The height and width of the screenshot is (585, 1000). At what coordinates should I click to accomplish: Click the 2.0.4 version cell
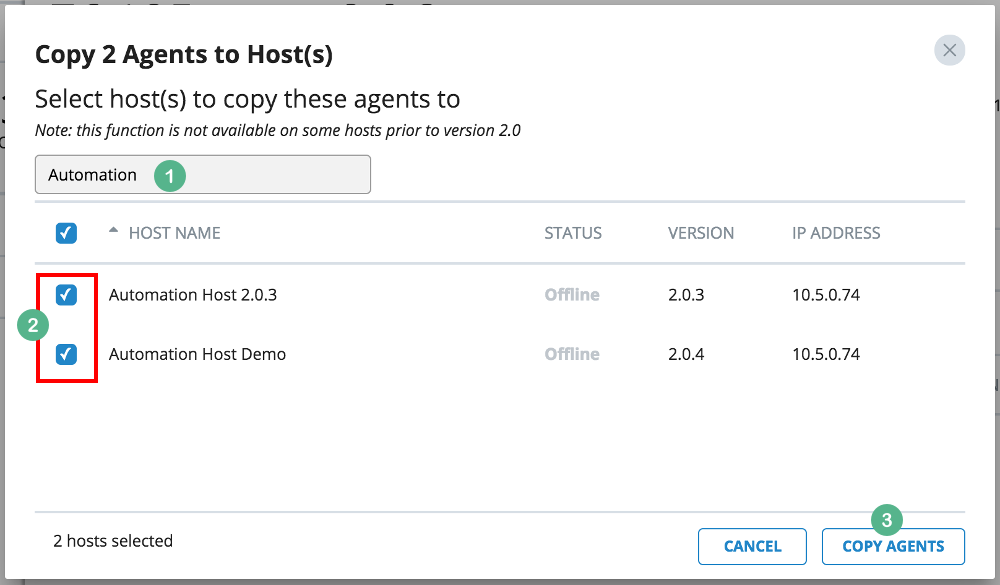686,354
